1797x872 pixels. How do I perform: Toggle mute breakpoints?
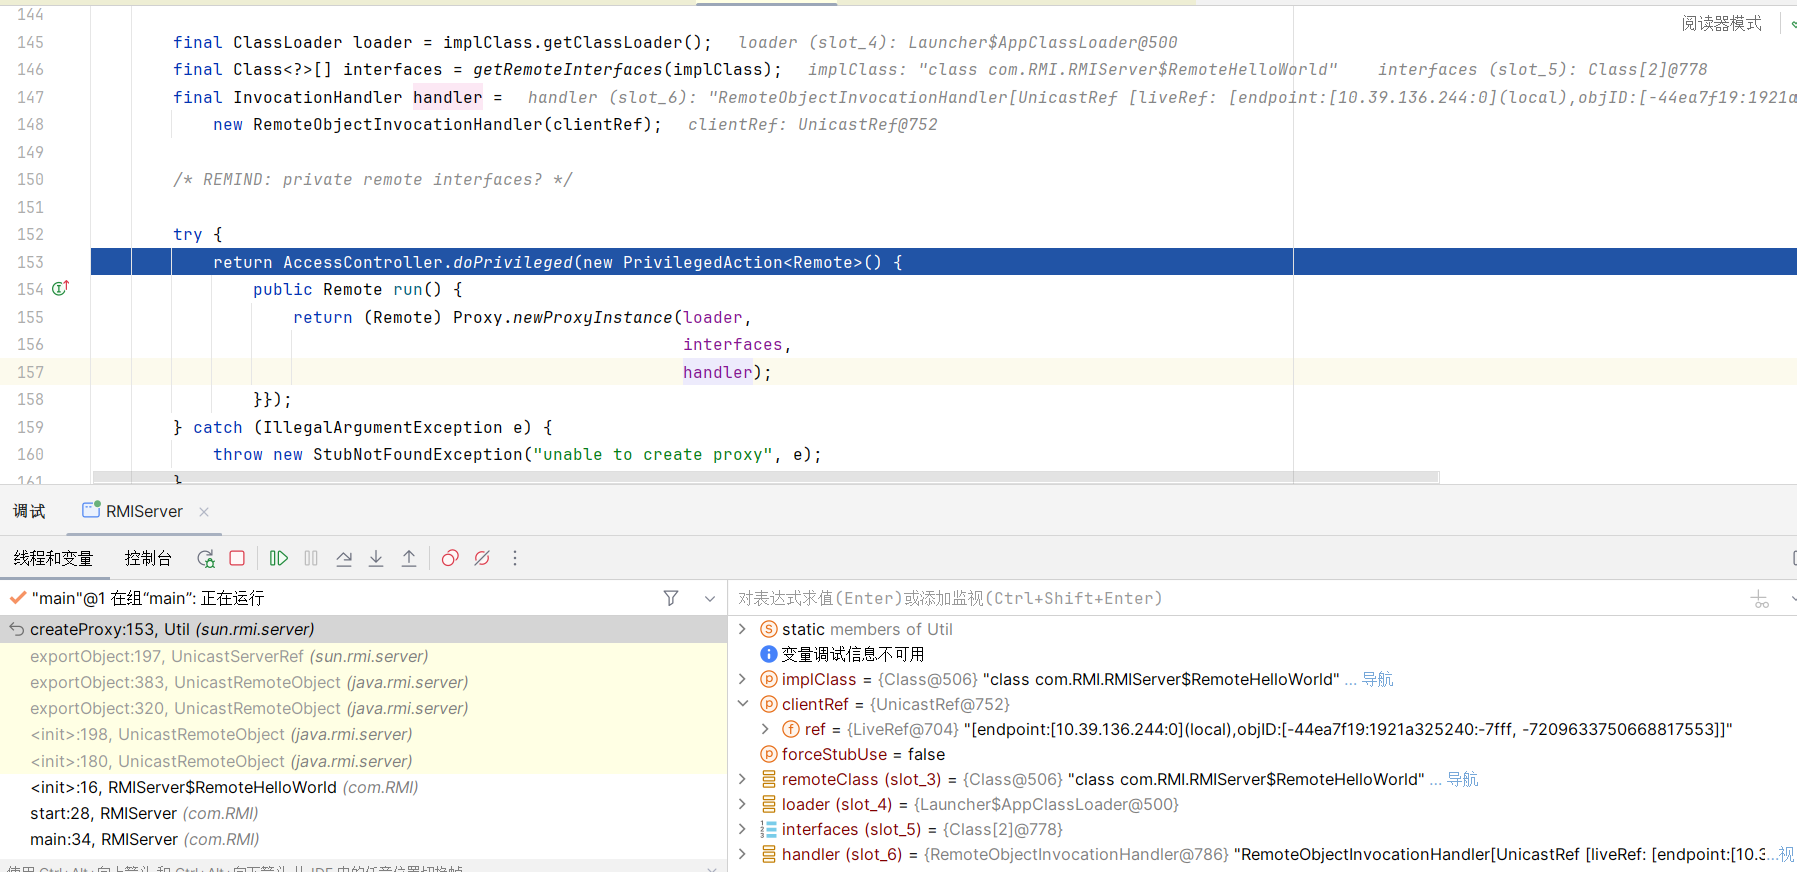(482, 558)
